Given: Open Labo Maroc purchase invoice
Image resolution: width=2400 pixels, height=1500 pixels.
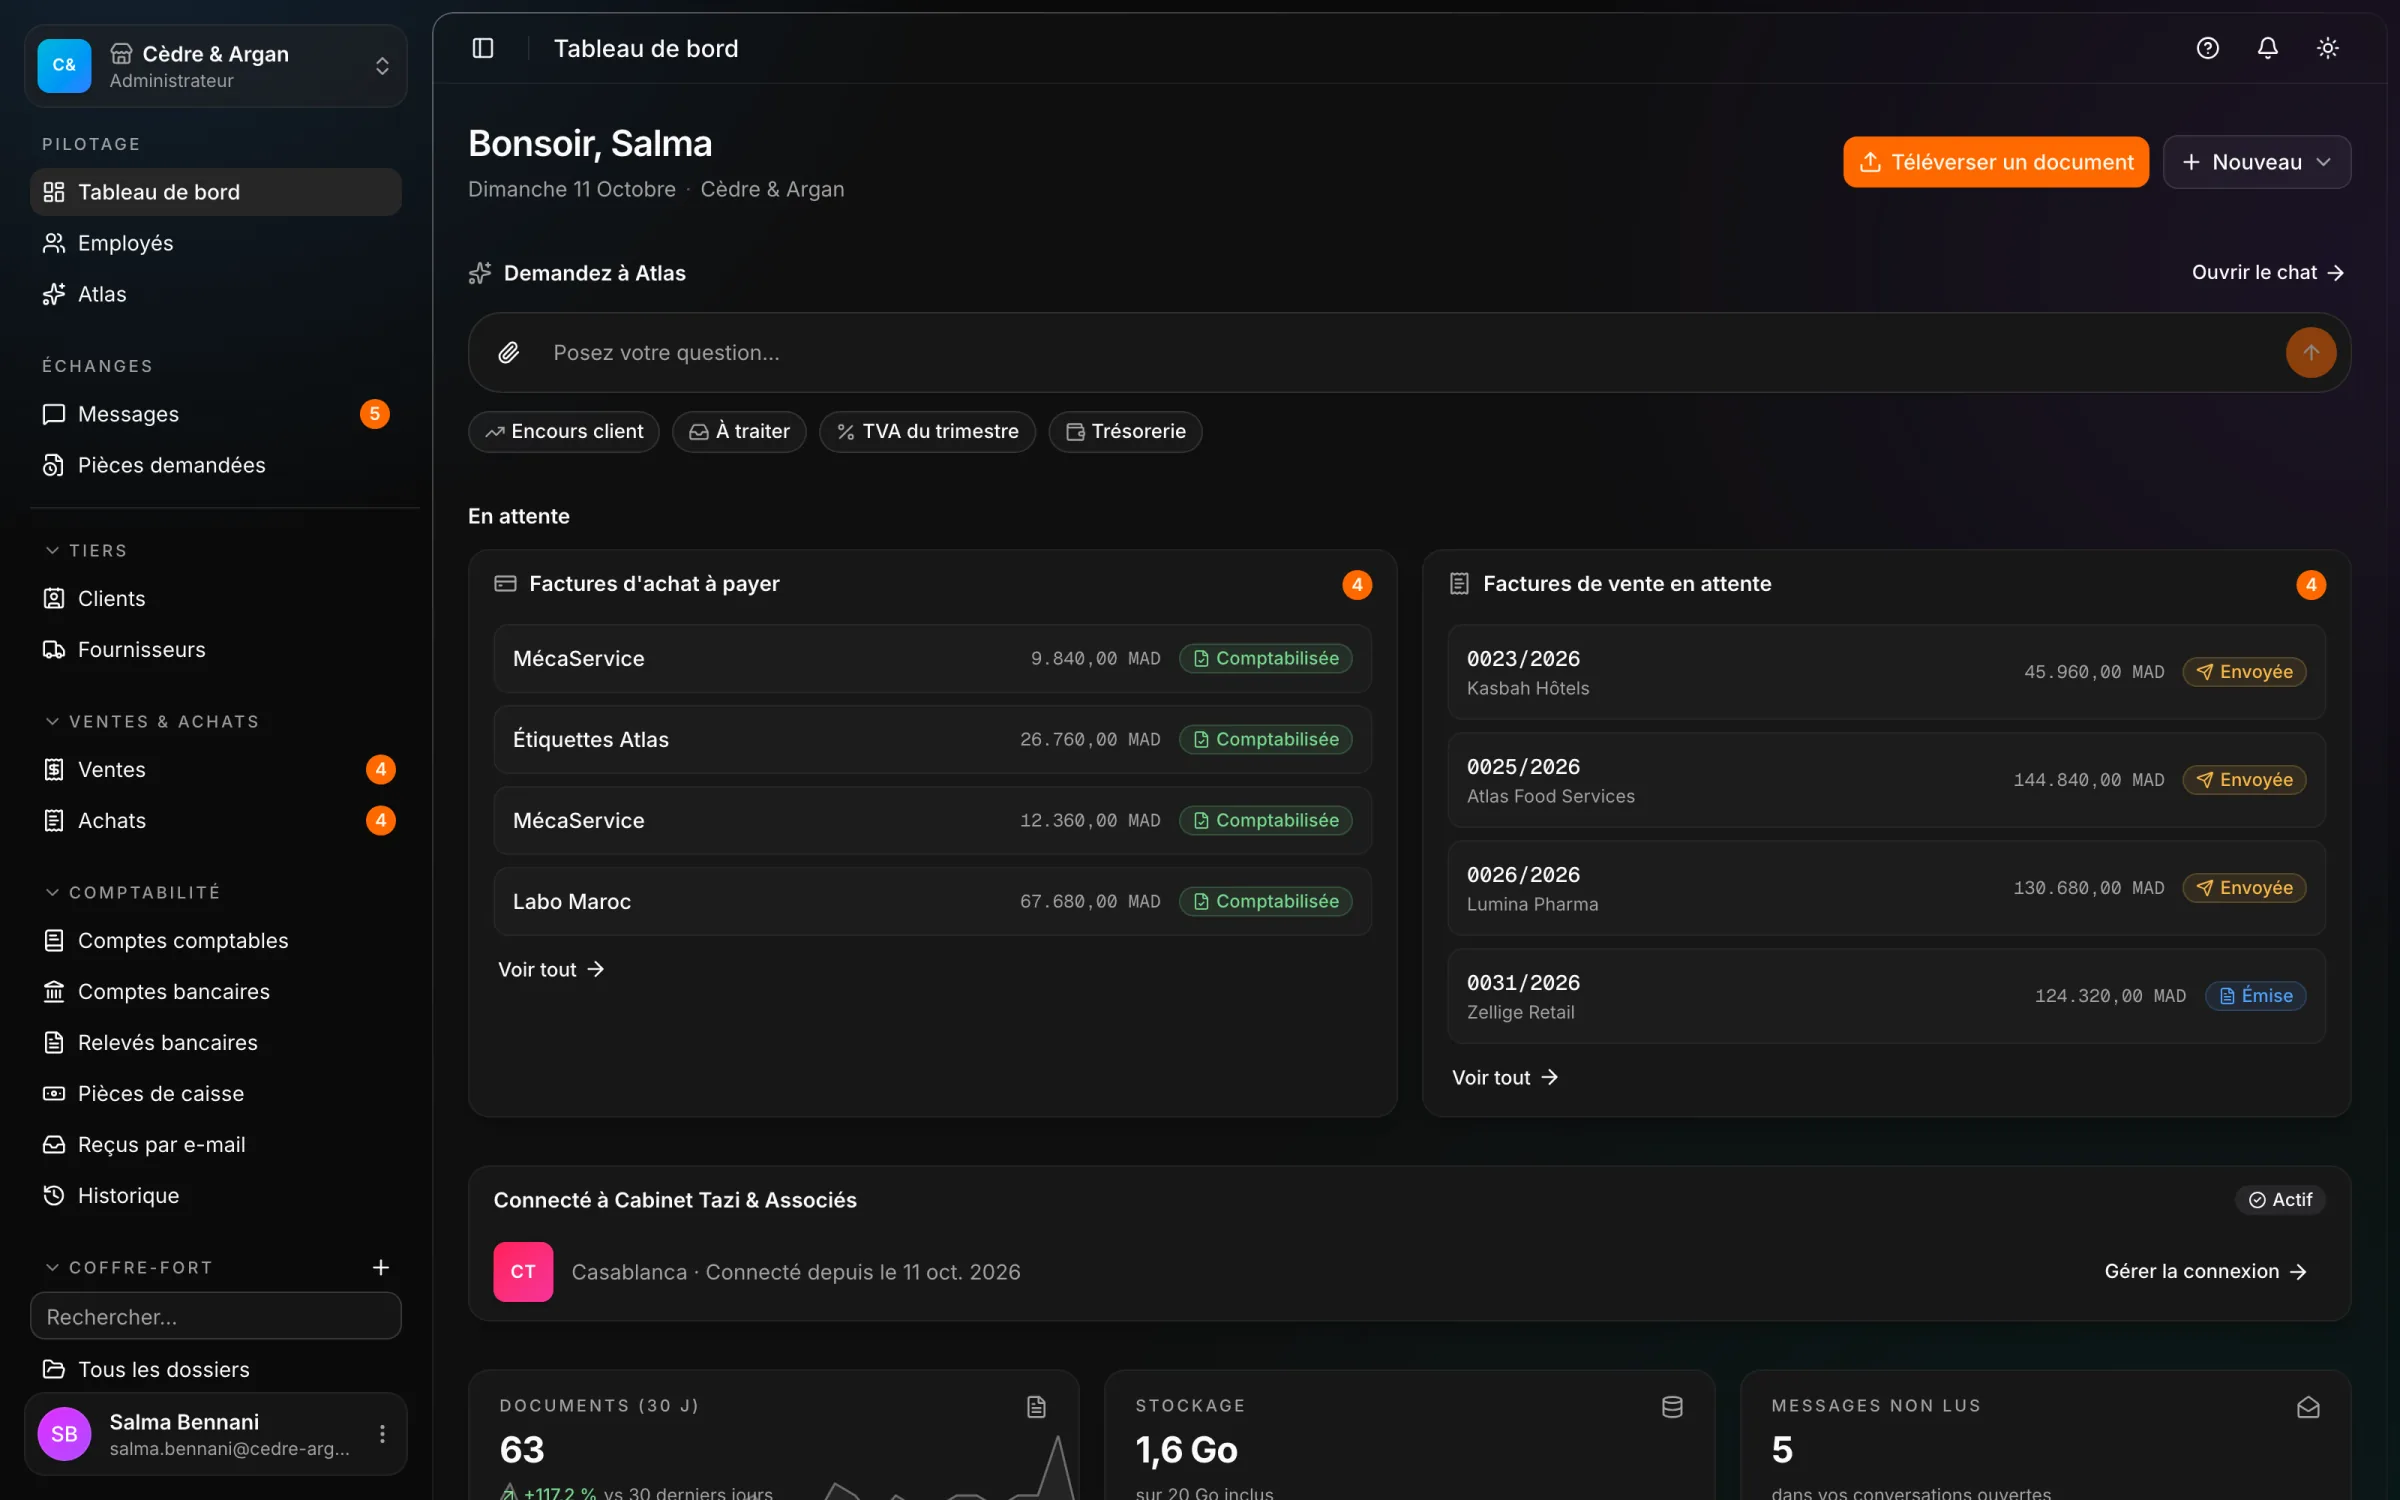Looking at the screenshot, I should [x=932, y=901].
